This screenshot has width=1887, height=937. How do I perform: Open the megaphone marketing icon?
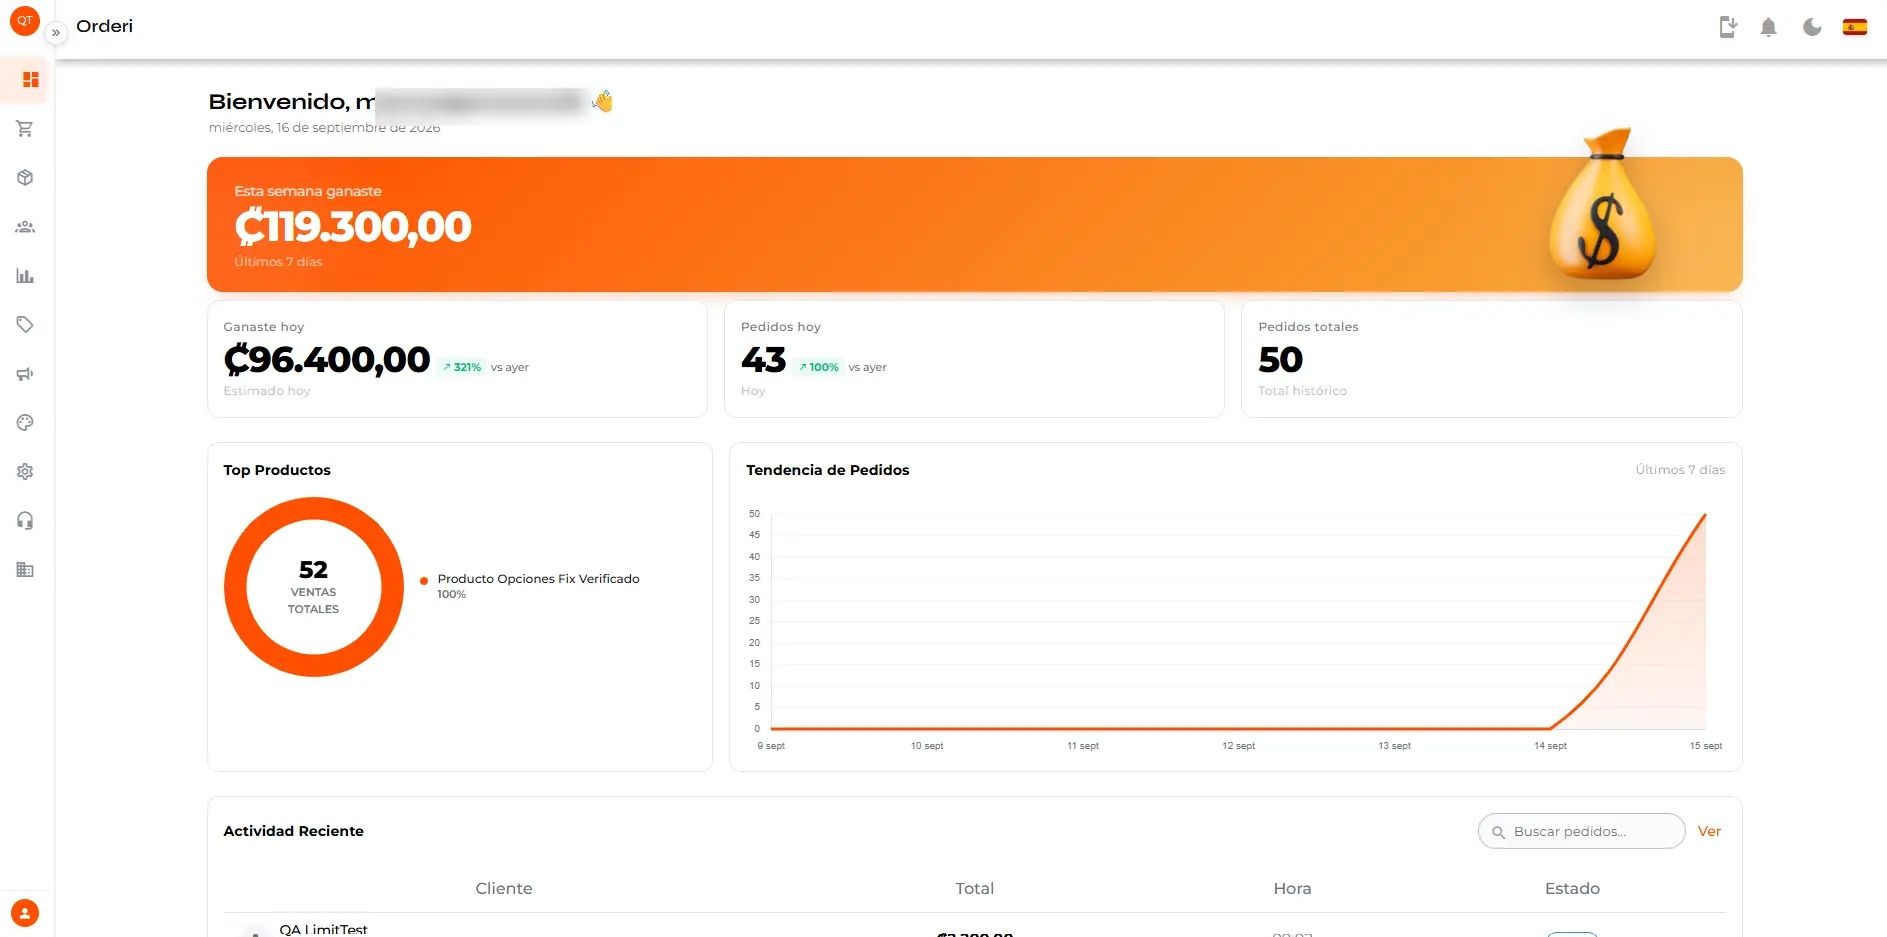25,374
